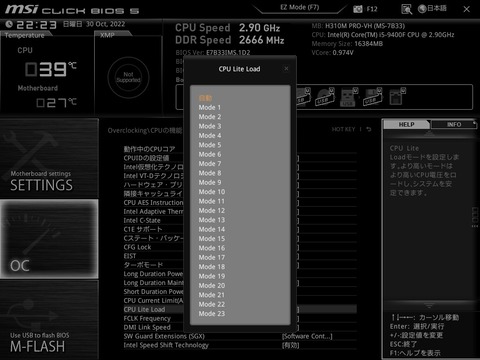The width and height of the screenshot is (480, 360).
Task: Open the search magnifier icon in the top bar
Action: [406, 9]
